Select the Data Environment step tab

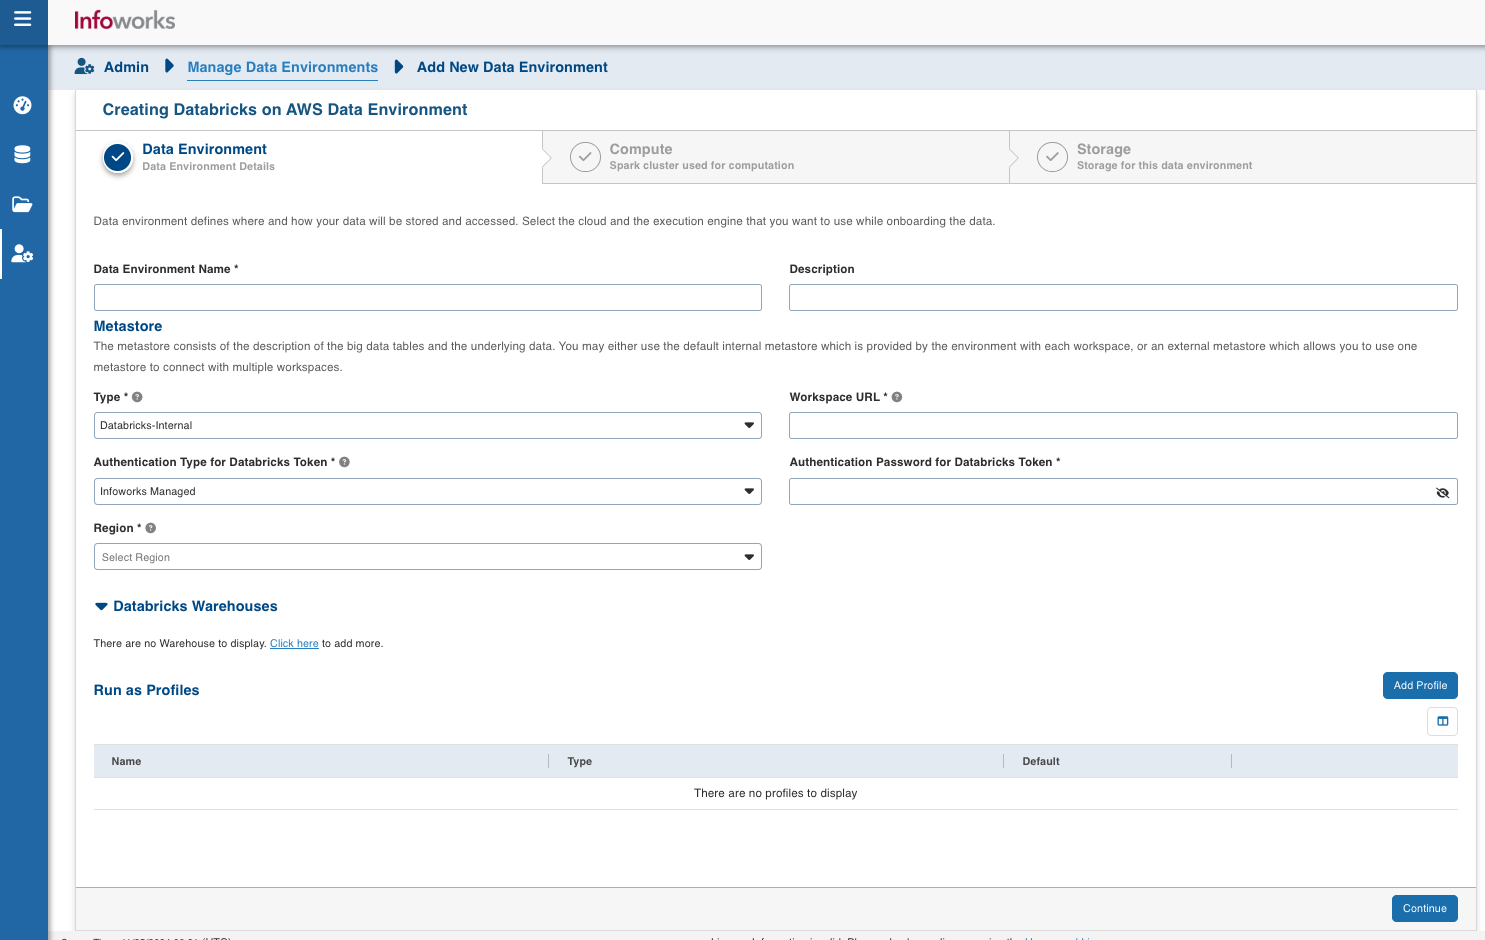coord(309,157)
